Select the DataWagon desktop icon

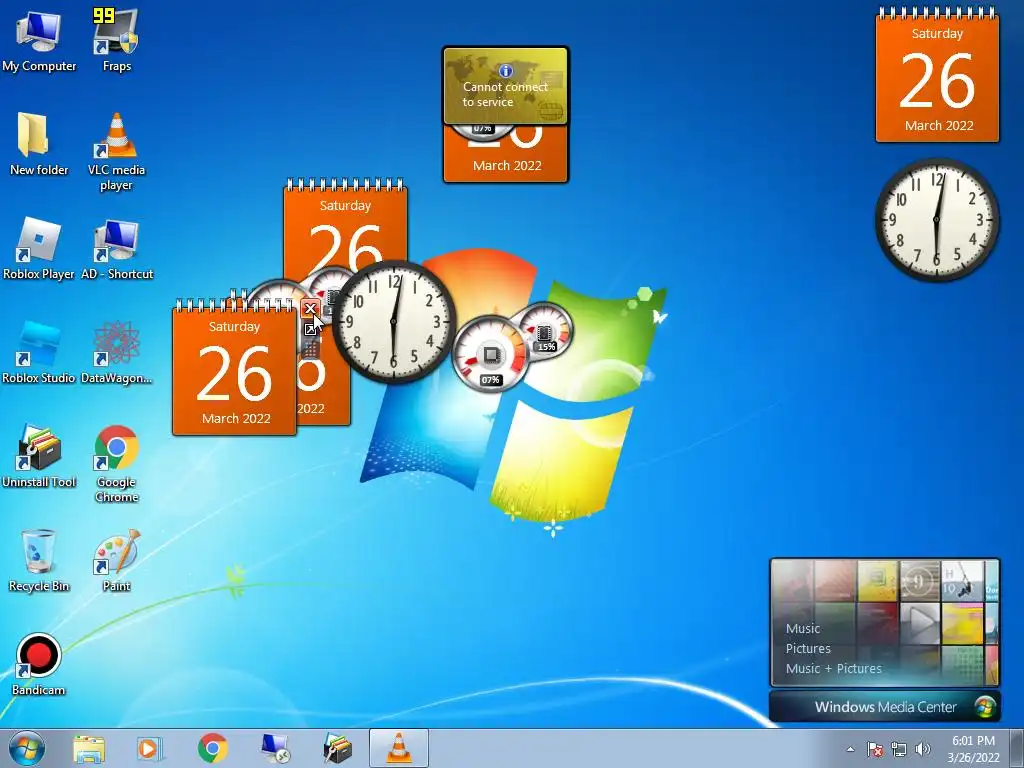pos(116,353)
